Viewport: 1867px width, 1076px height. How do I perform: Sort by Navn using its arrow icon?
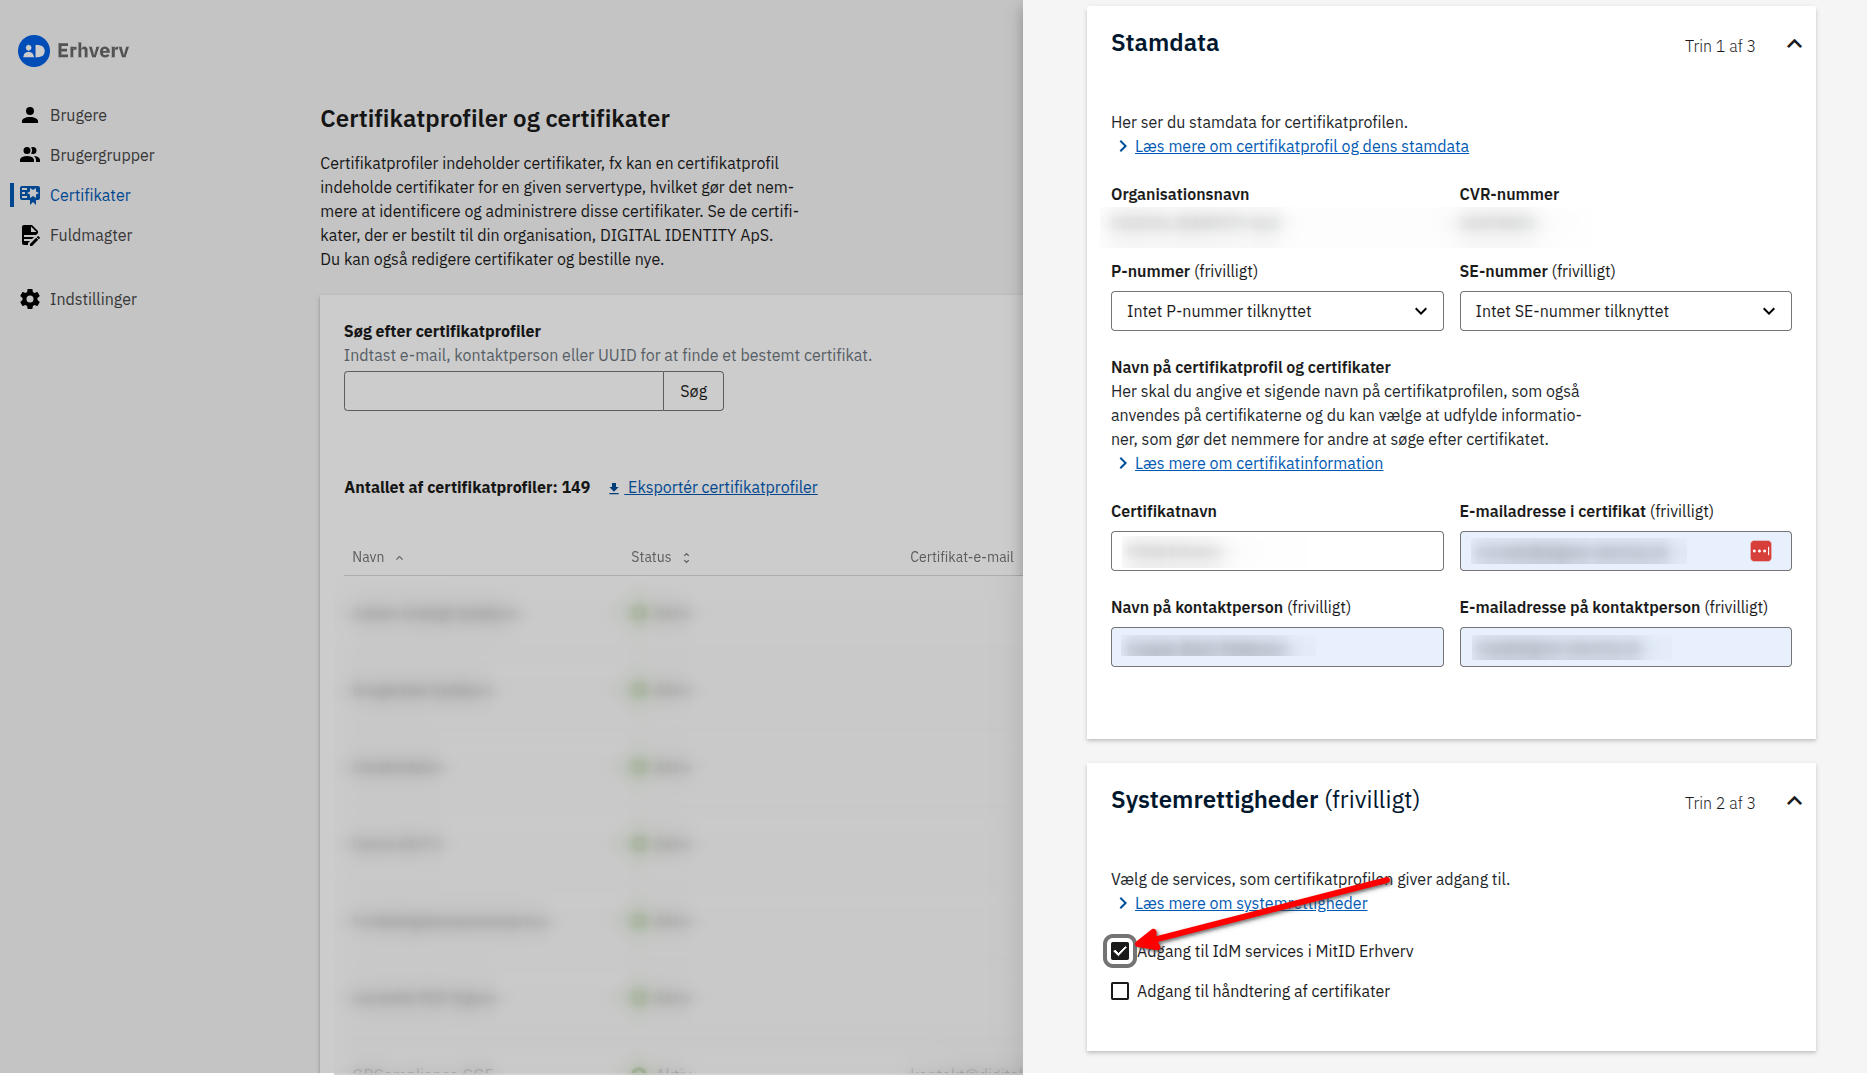click(x=399, y=558)
